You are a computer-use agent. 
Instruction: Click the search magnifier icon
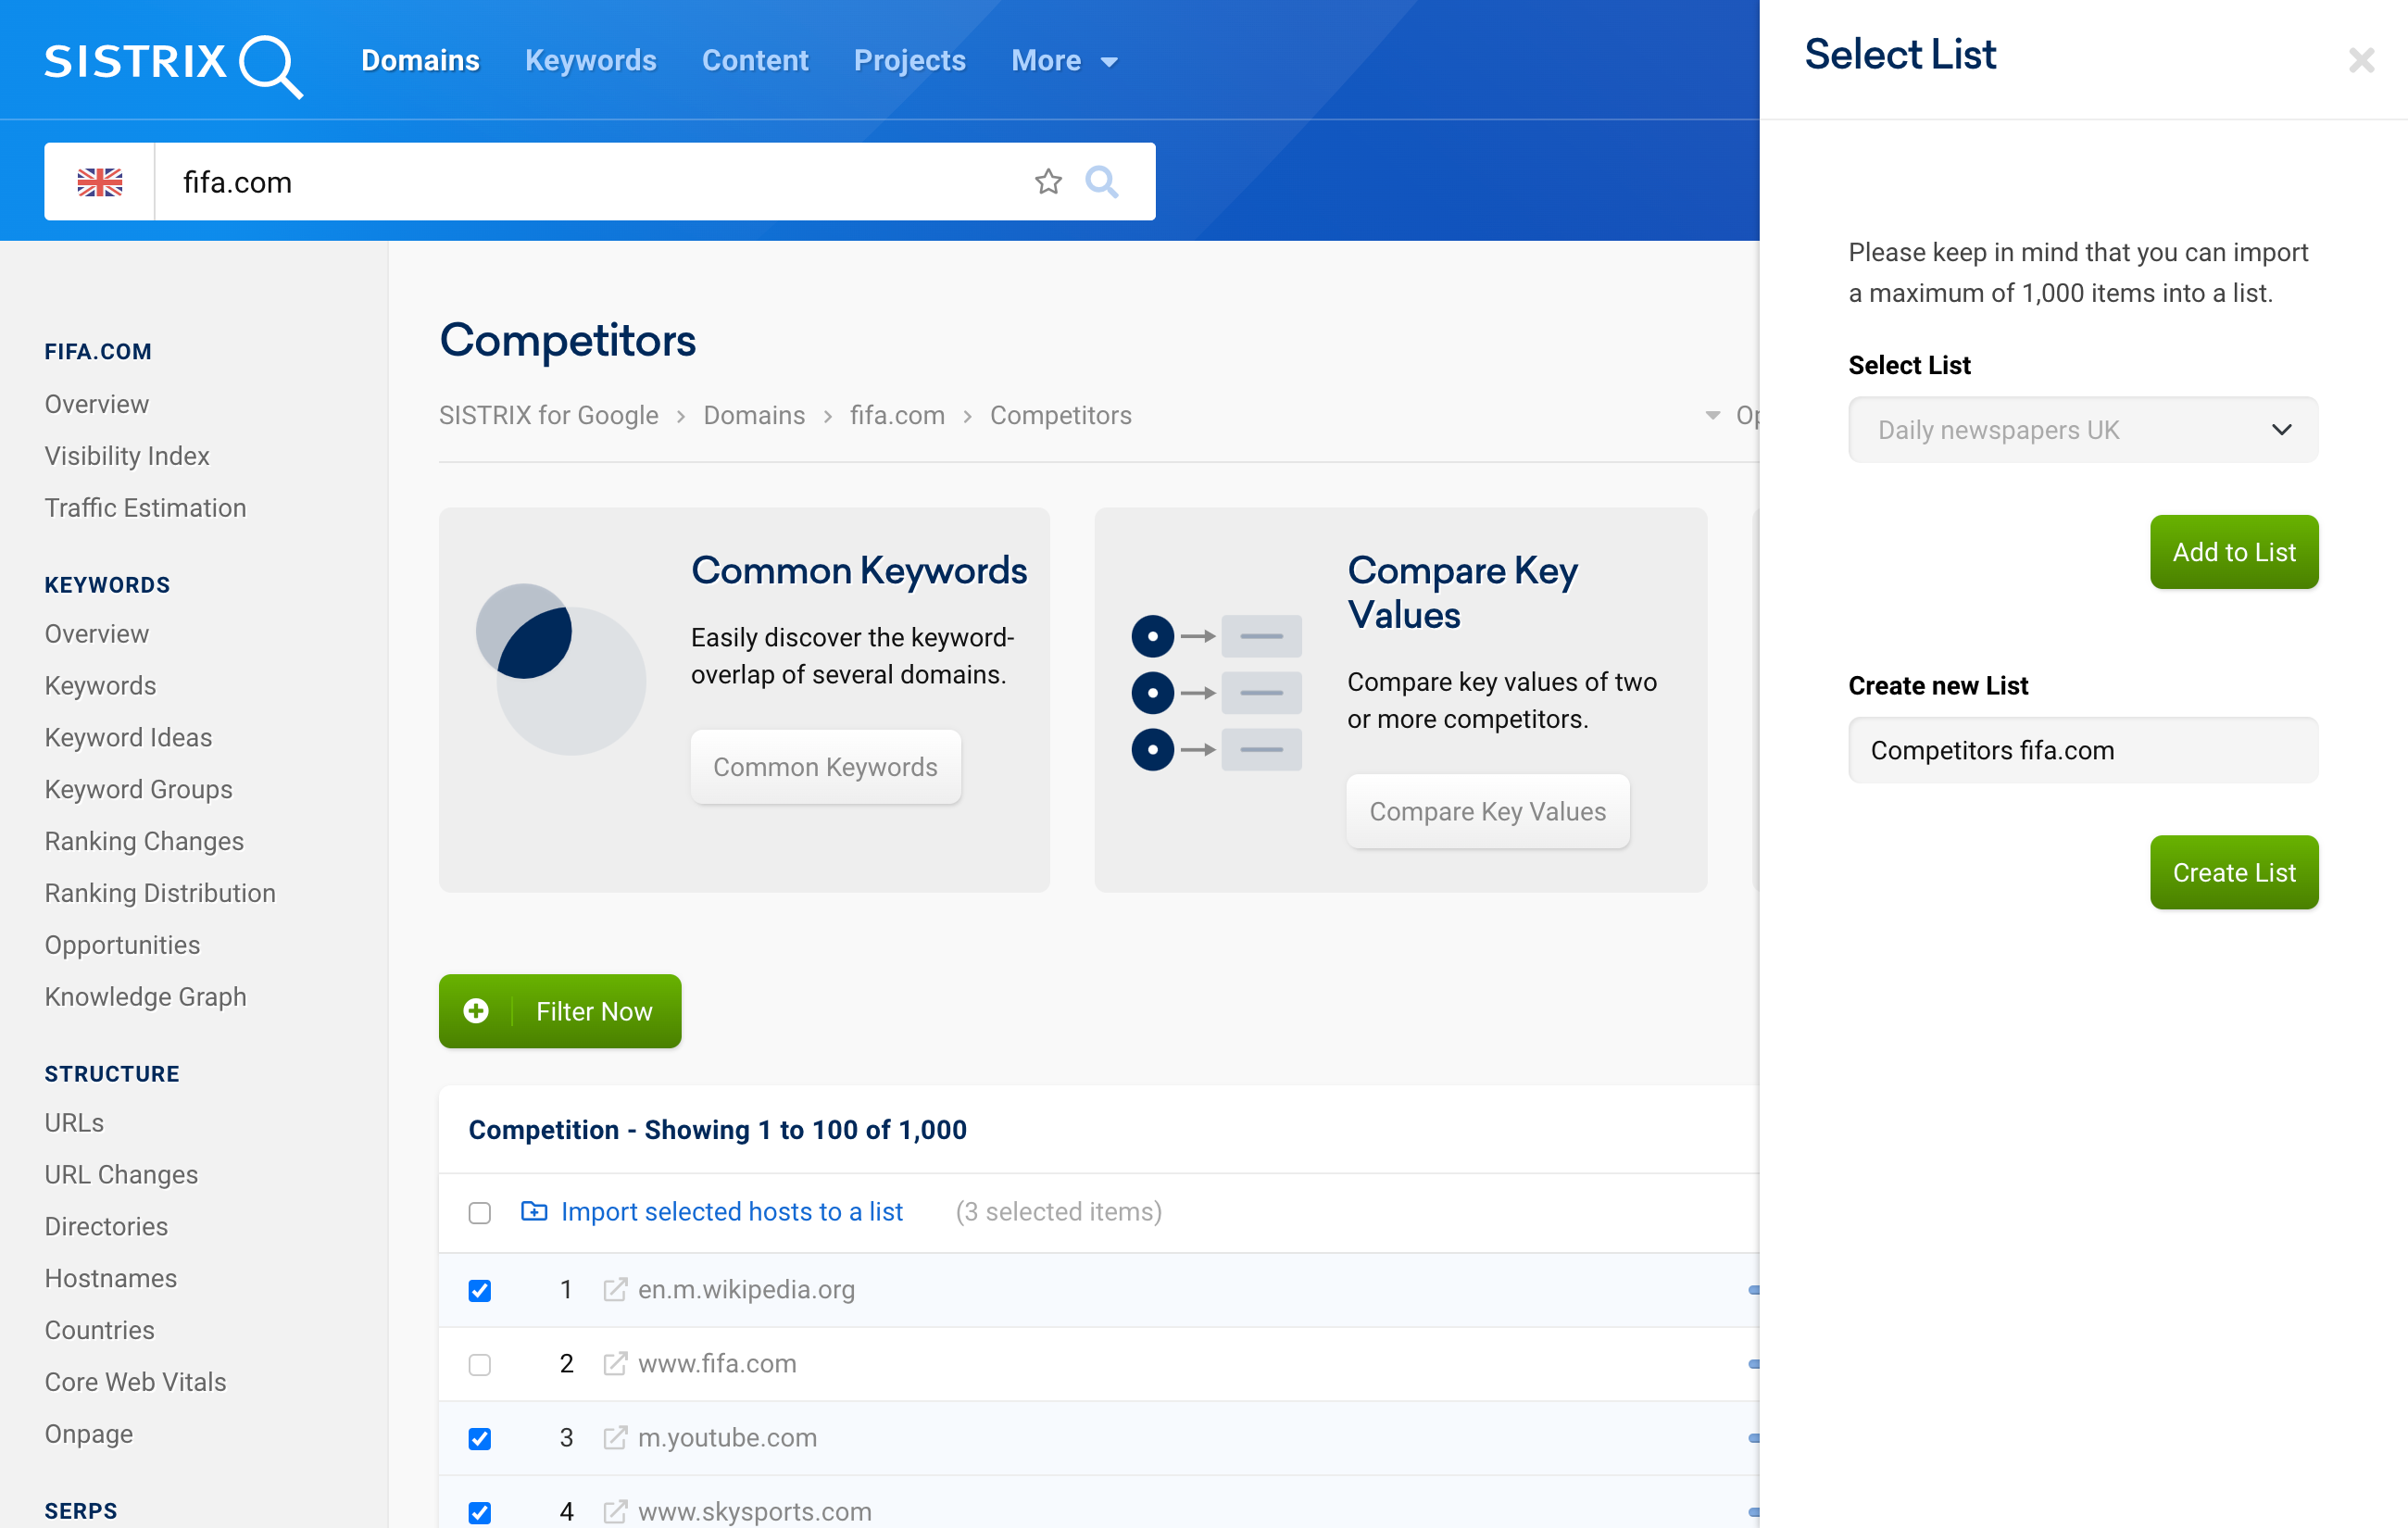tap(1101, 181)
